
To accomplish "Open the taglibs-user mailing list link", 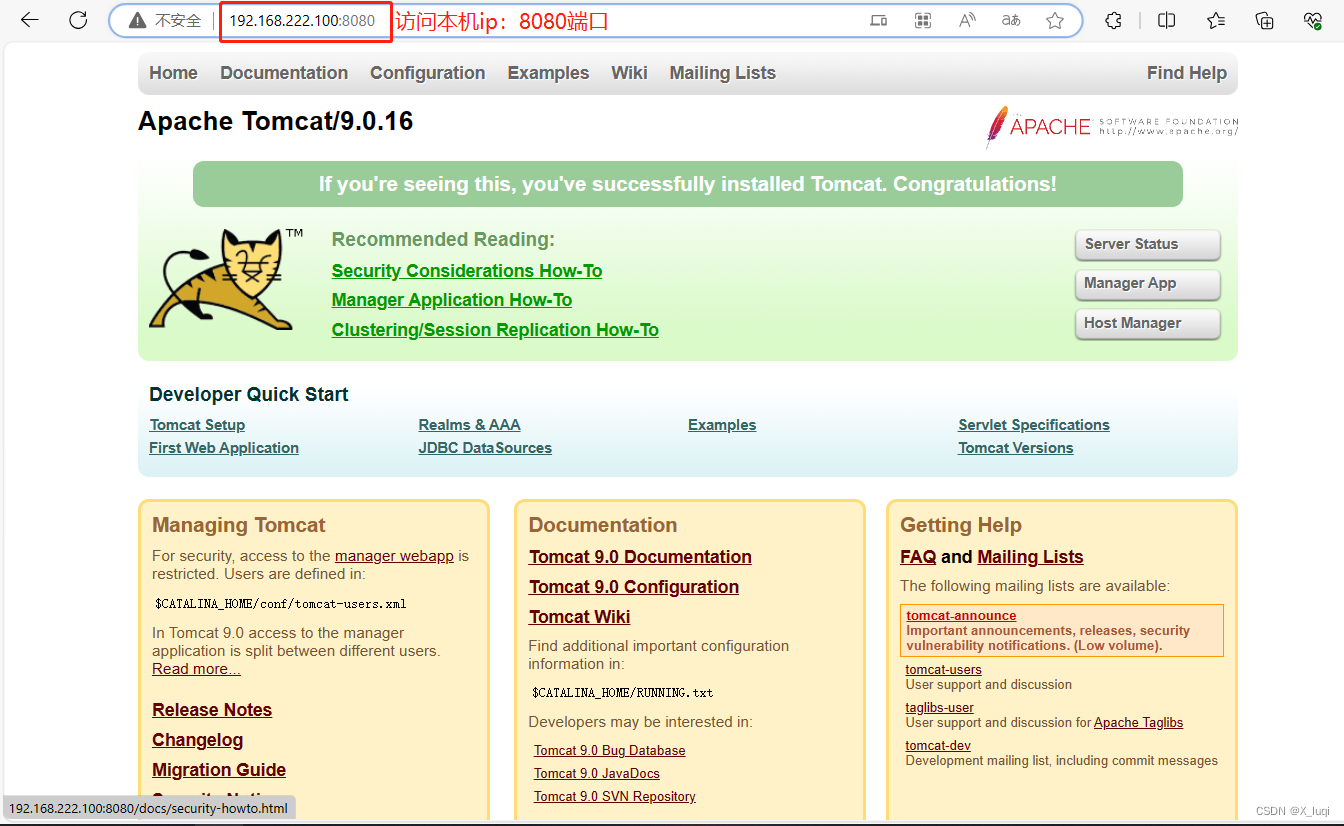I will pyautogui.click(x=940, y=708).
